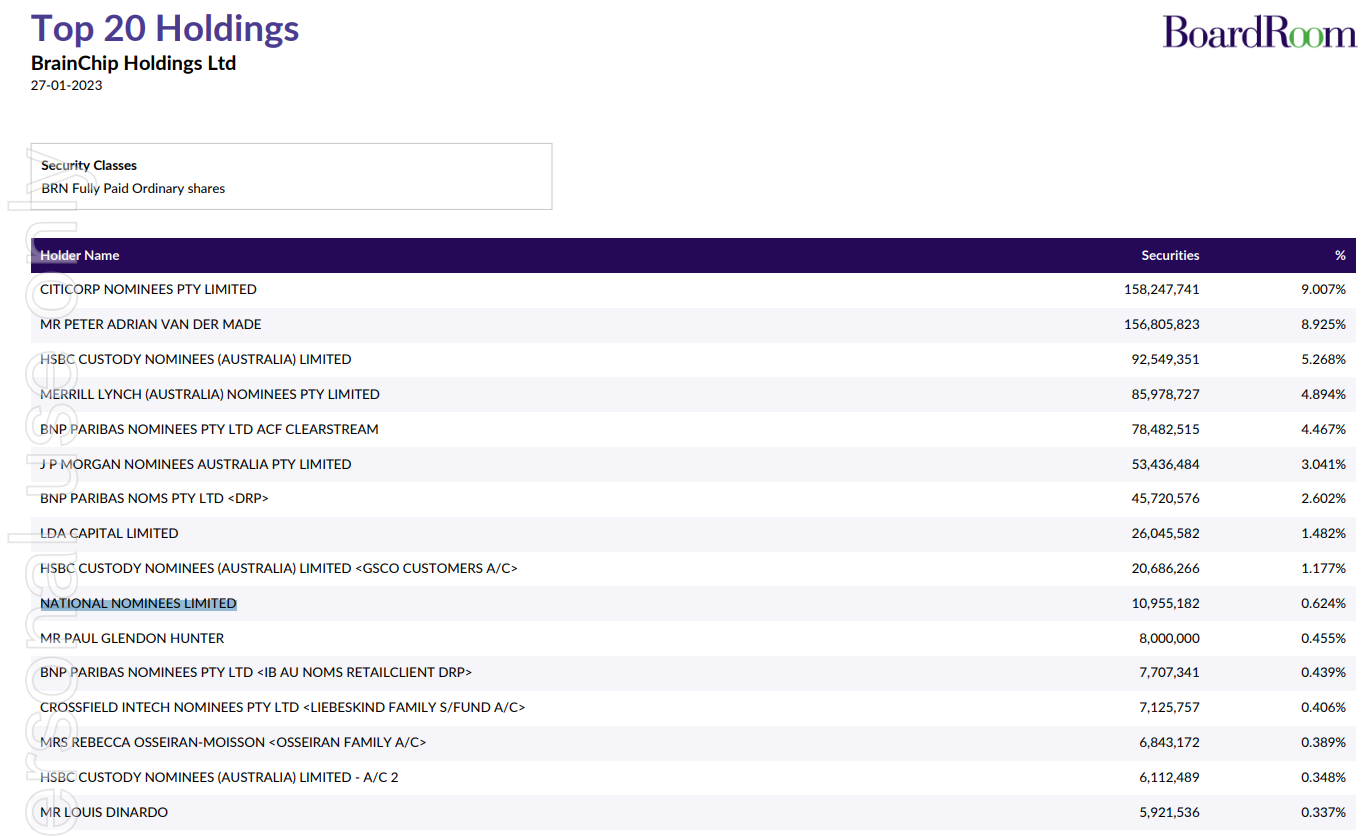Click the Holder Name column header
Screen dimensions: 1371x836
click(x=80, y=255)
